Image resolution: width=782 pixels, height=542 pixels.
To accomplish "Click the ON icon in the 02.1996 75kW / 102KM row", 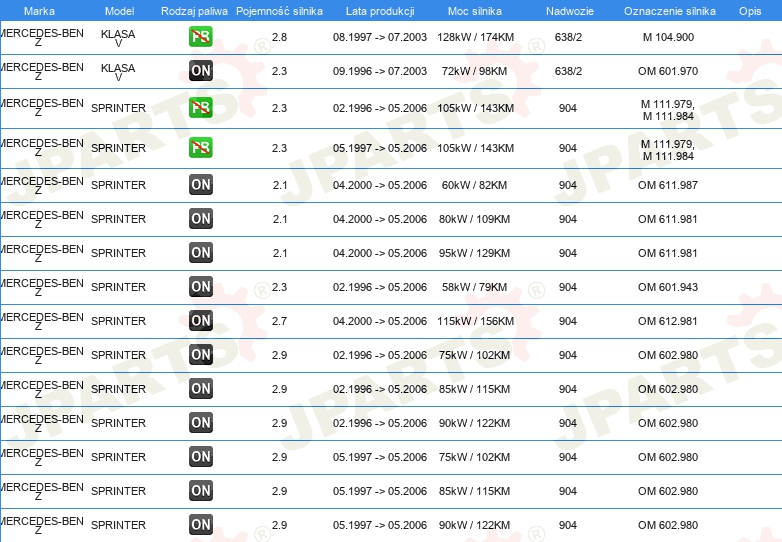I will click(200, 355).
